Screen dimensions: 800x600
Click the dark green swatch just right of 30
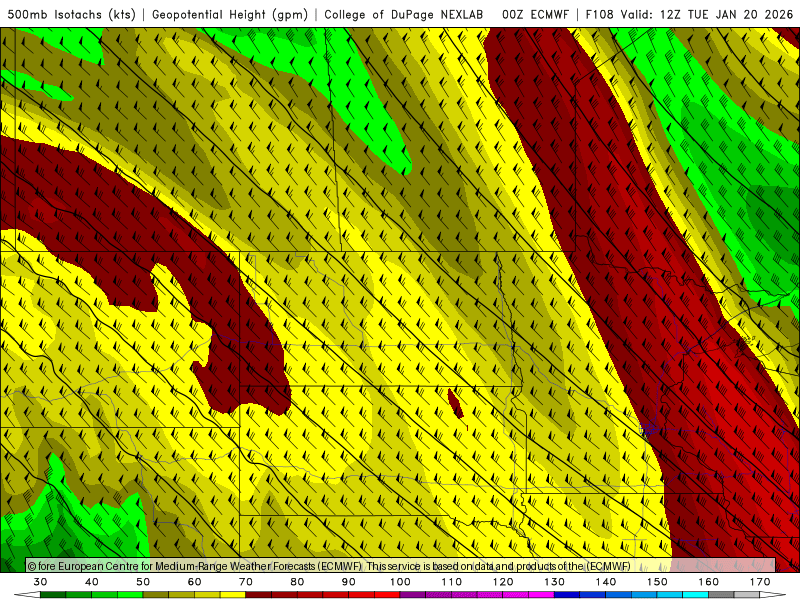(x=53, y=594)
